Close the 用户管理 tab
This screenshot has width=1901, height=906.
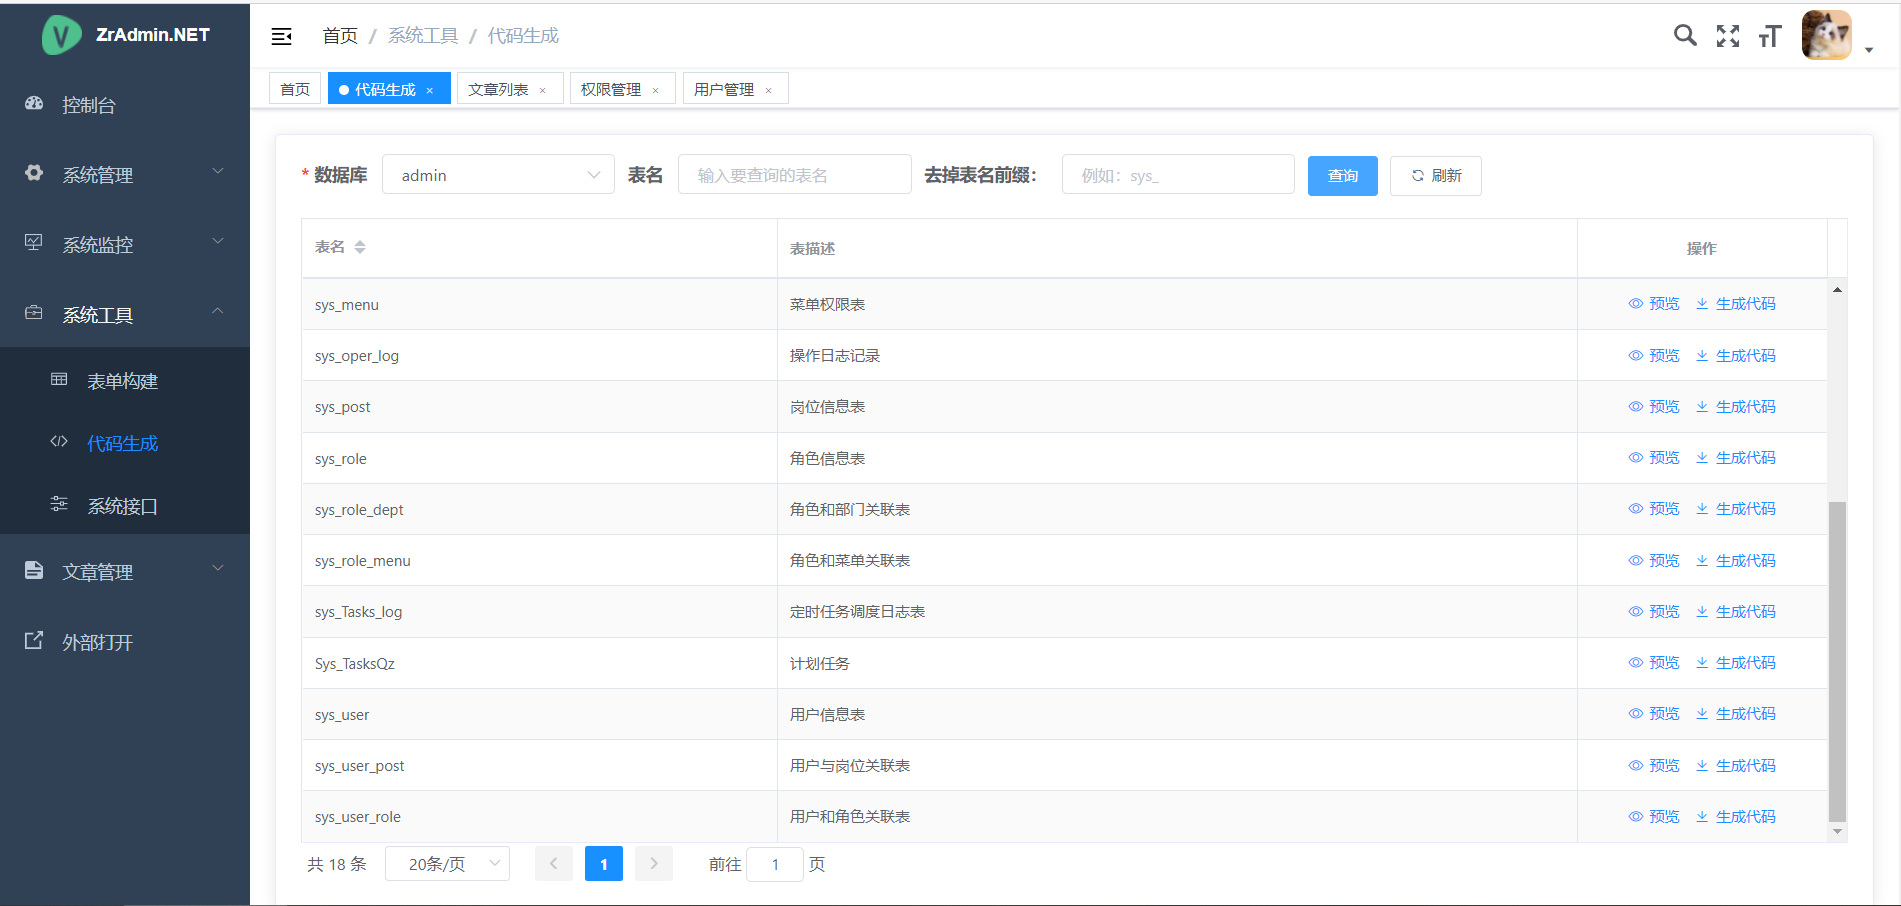pyautogui.click(x=769, y=91)
